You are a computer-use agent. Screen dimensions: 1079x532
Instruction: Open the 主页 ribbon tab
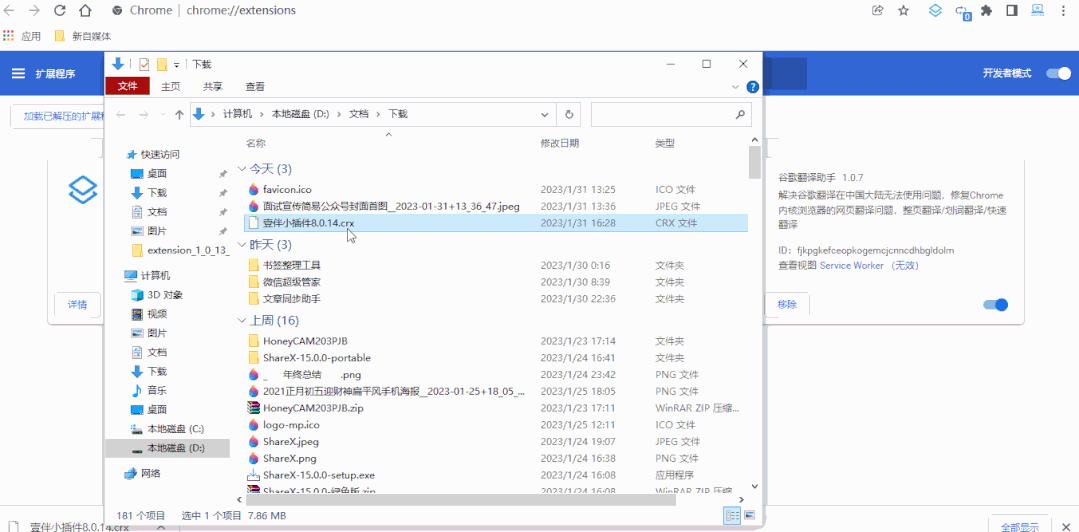click(x=171, y=87)
